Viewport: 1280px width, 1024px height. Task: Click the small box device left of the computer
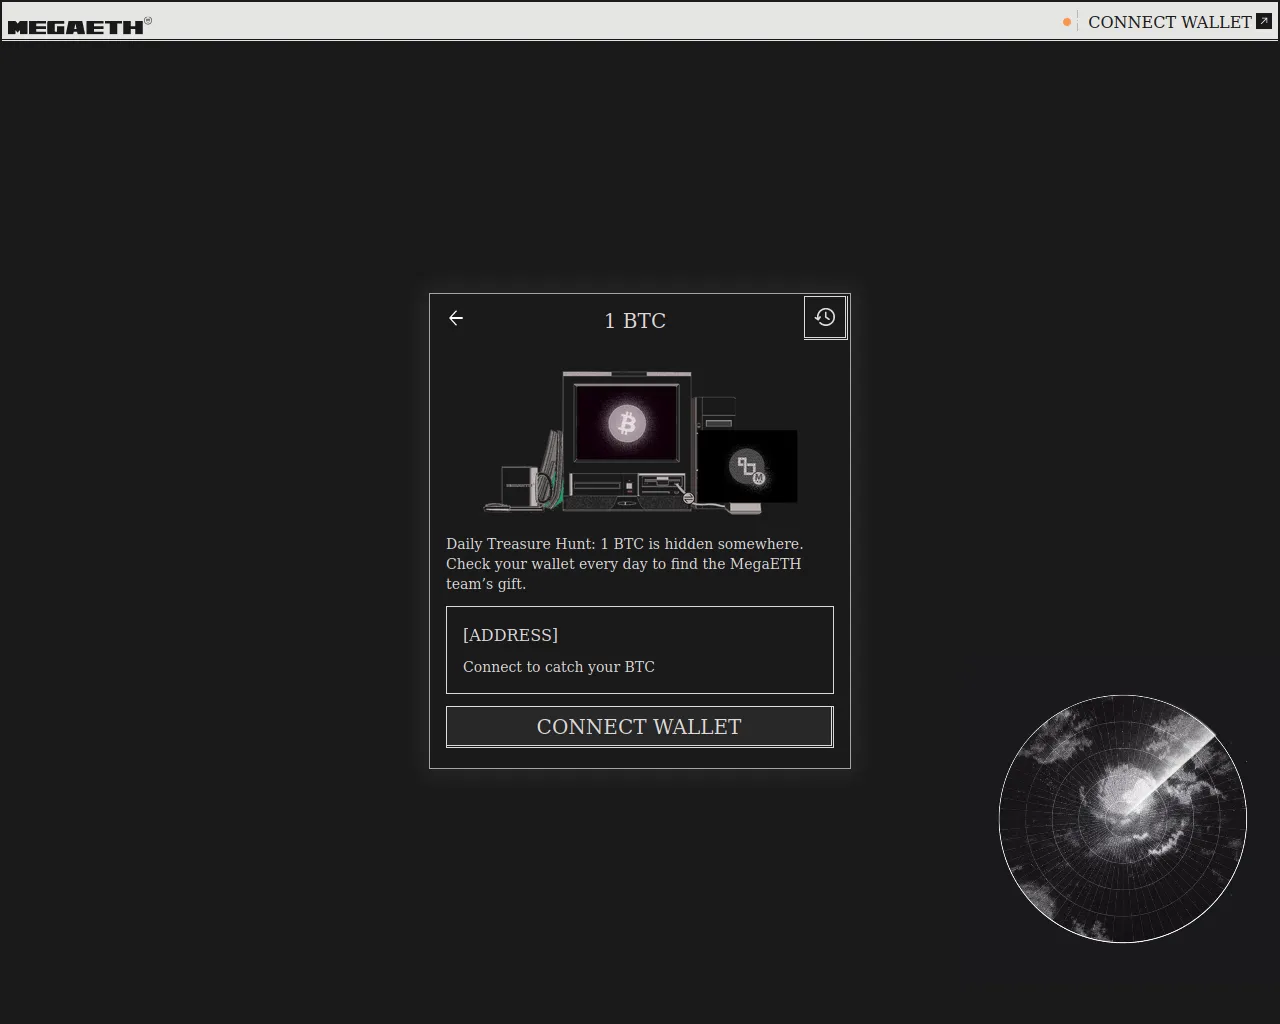coord(517,486)
